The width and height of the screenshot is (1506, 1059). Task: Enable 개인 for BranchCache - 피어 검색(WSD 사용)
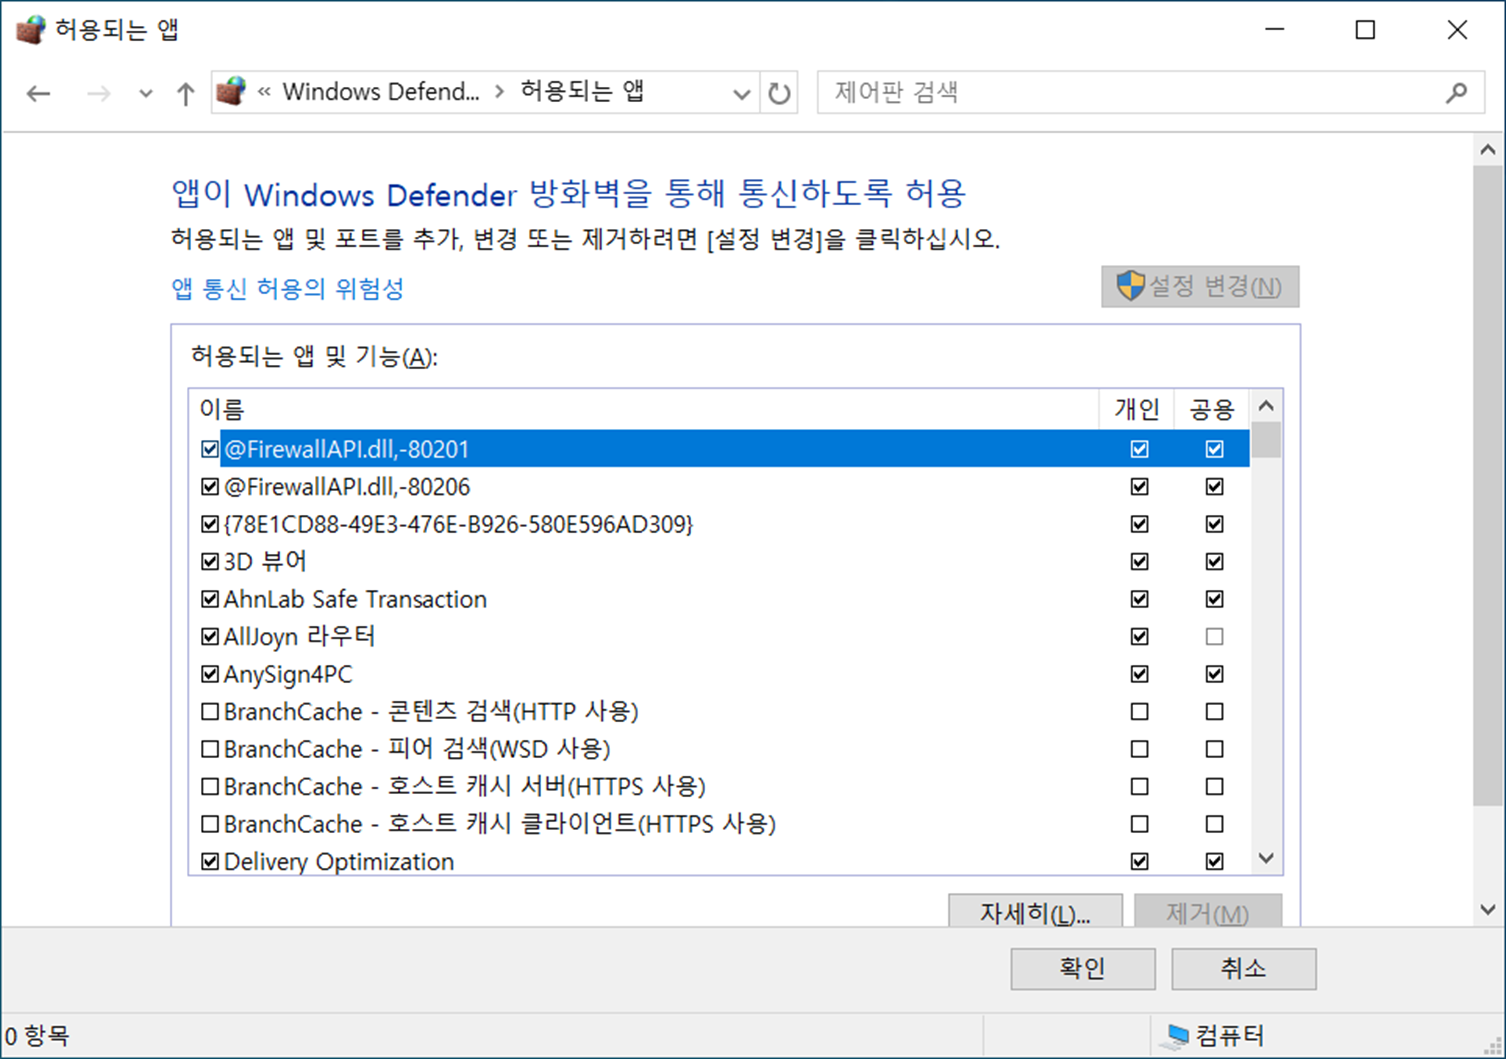pyautogui.click(x=1139, y=749)
